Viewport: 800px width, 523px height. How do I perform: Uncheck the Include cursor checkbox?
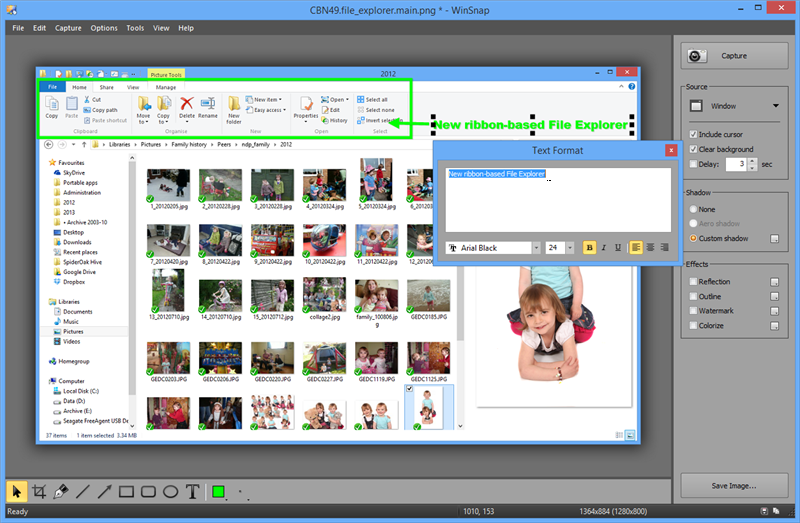694,134
